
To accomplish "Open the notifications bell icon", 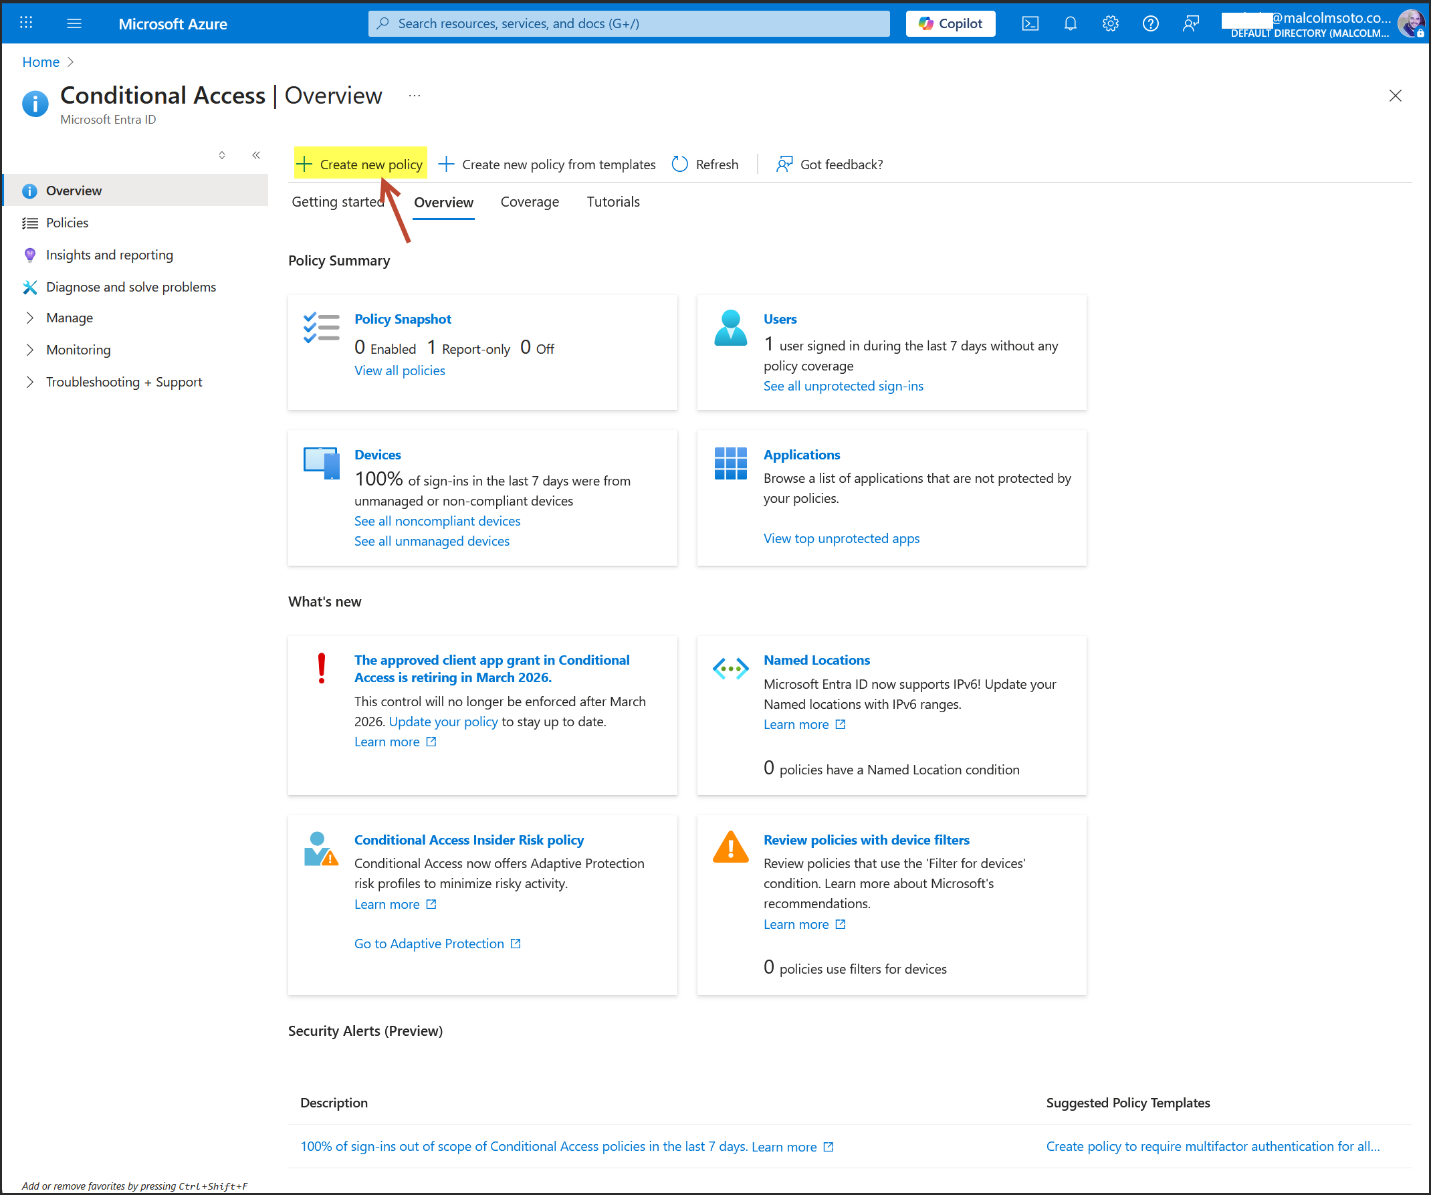I will [x=1070, y=24].
